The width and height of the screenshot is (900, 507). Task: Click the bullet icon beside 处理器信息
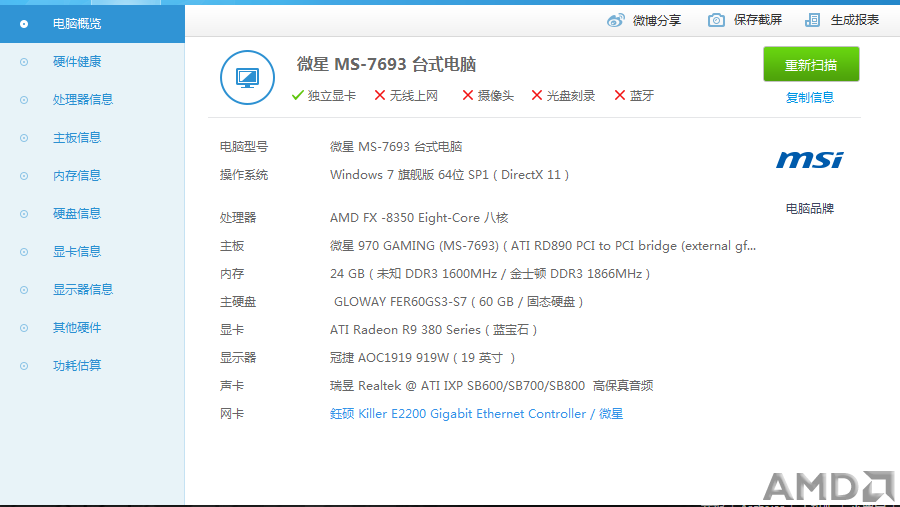(x=24, y=100)
